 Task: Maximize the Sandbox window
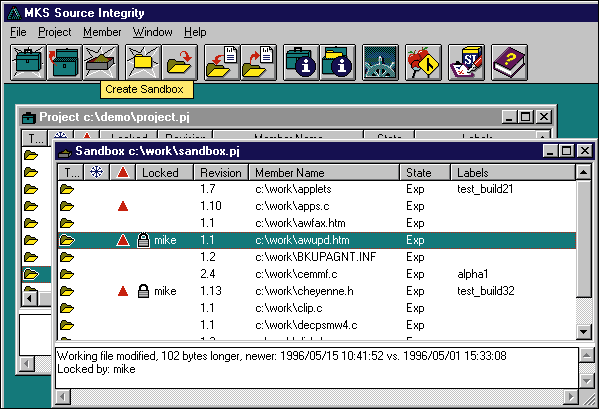pyautogui.click(x=567, y=151)
